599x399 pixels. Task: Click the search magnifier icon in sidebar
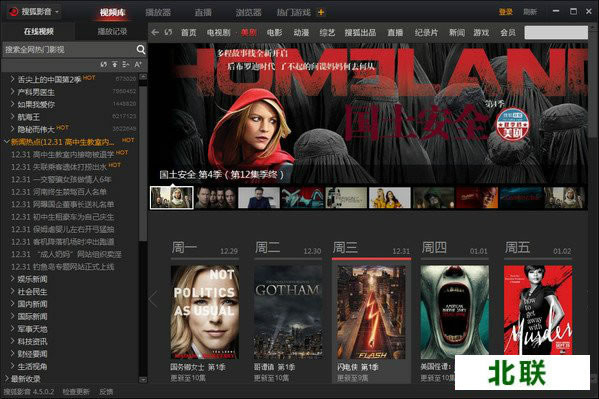pos(141,49)
